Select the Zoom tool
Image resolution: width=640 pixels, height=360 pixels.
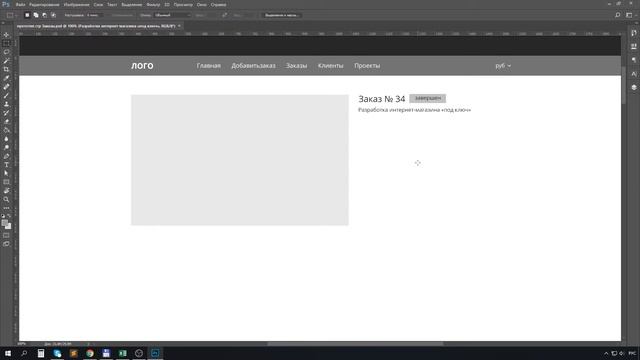point(6,200)
